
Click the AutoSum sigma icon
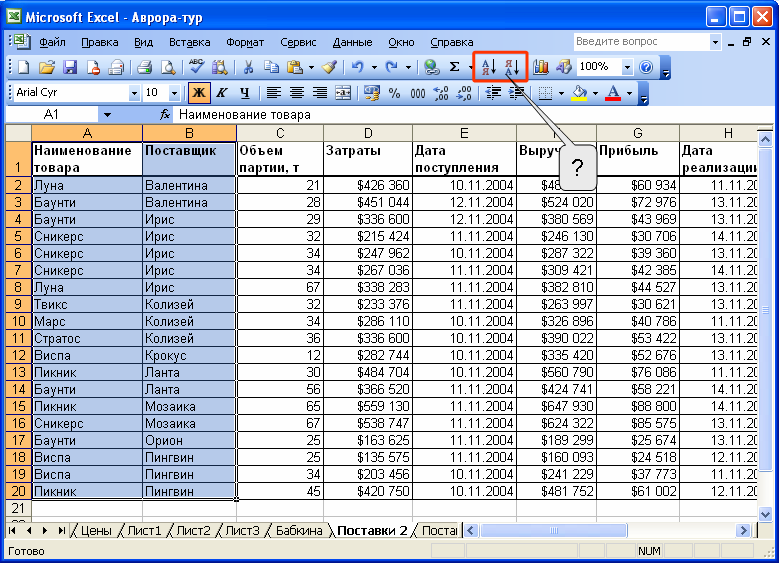454,67
